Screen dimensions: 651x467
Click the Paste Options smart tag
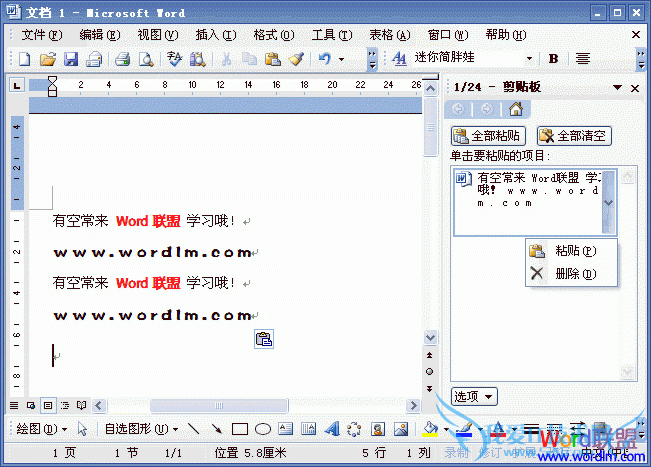pos(264,339)
